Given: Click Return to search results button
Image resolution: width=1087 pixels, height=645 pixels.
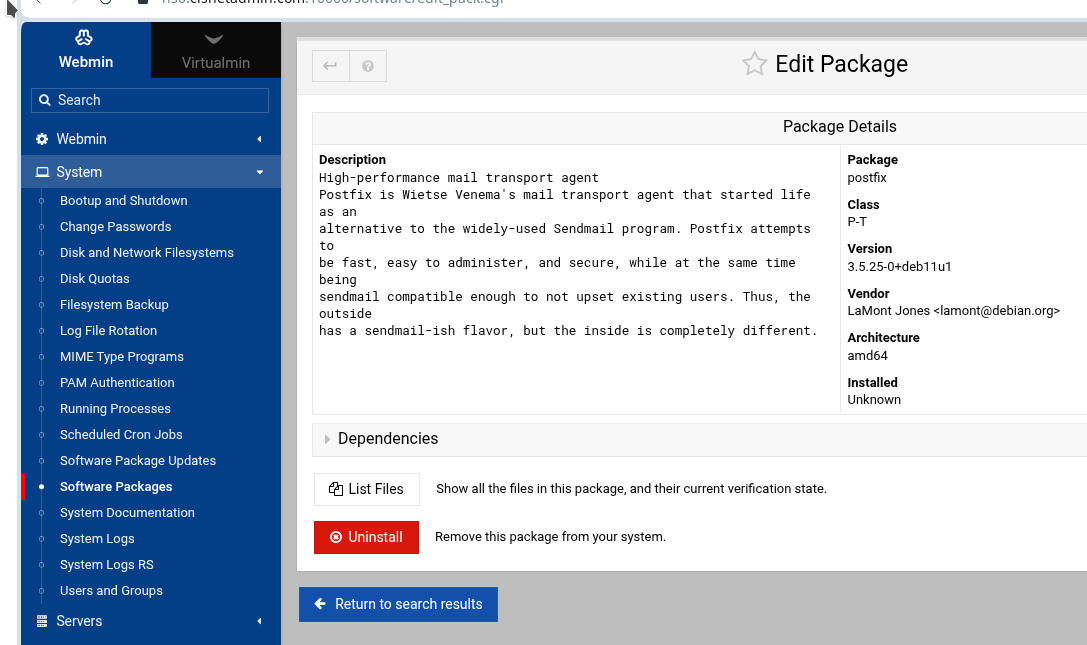Looking at the screenshot, I should point(398,604).
